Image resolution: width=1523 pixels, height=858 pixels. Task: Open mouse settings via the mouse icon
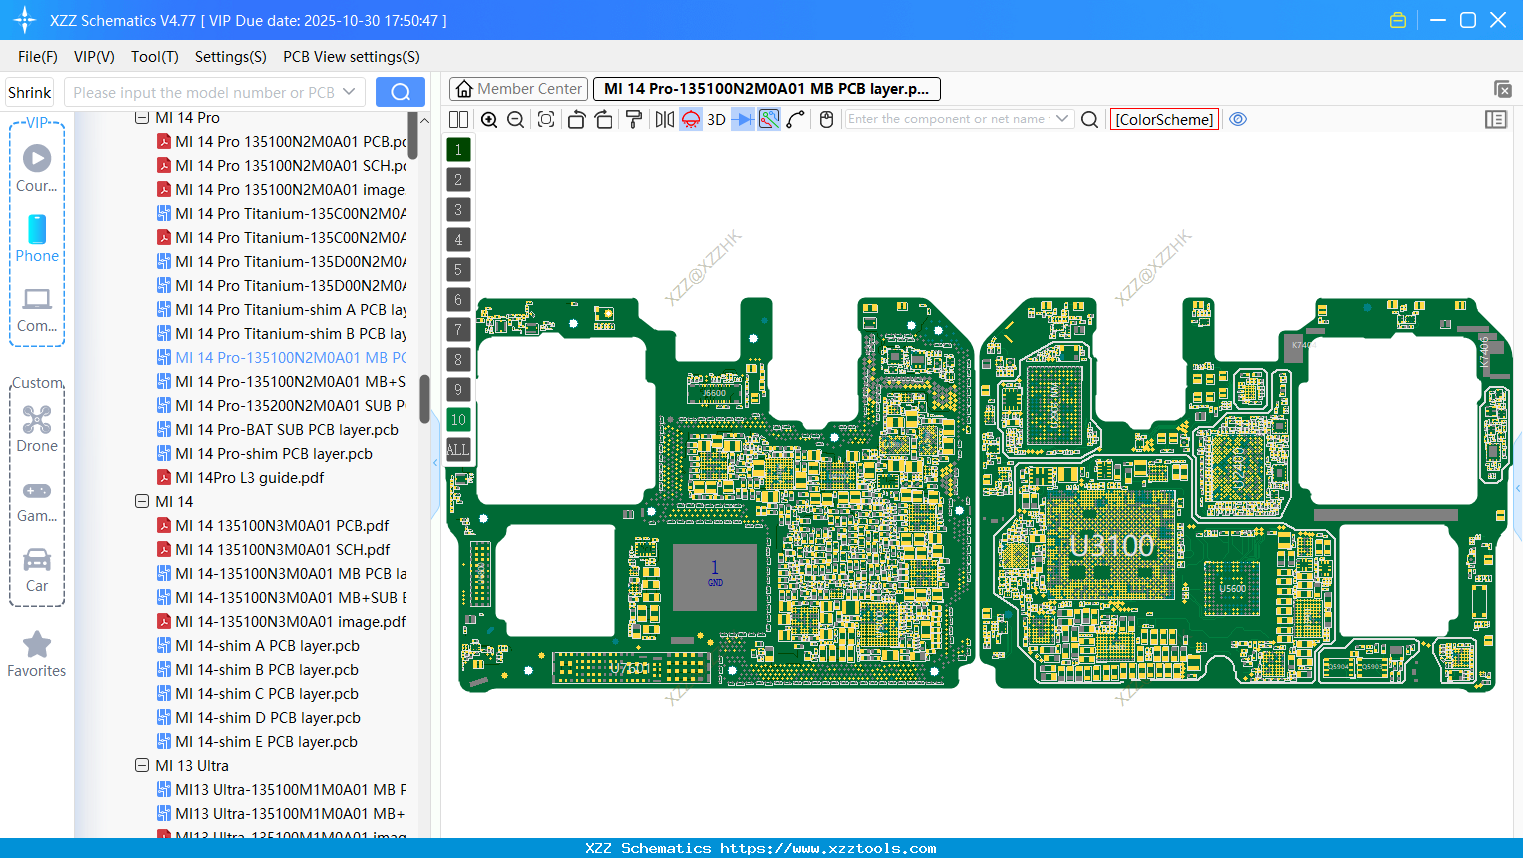(826, 119)
